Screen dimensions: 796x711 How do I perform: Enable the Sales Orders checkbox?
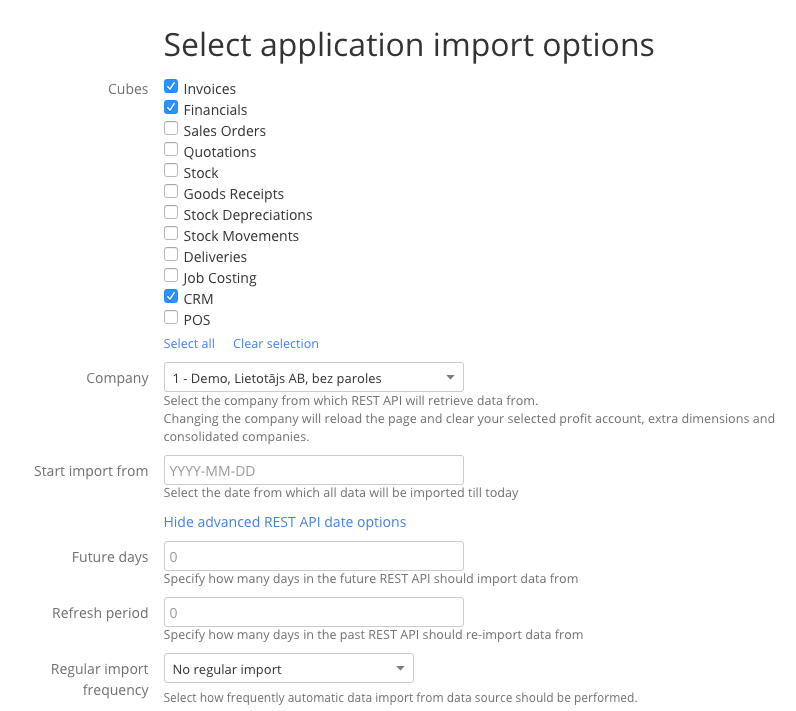point(171,130)
